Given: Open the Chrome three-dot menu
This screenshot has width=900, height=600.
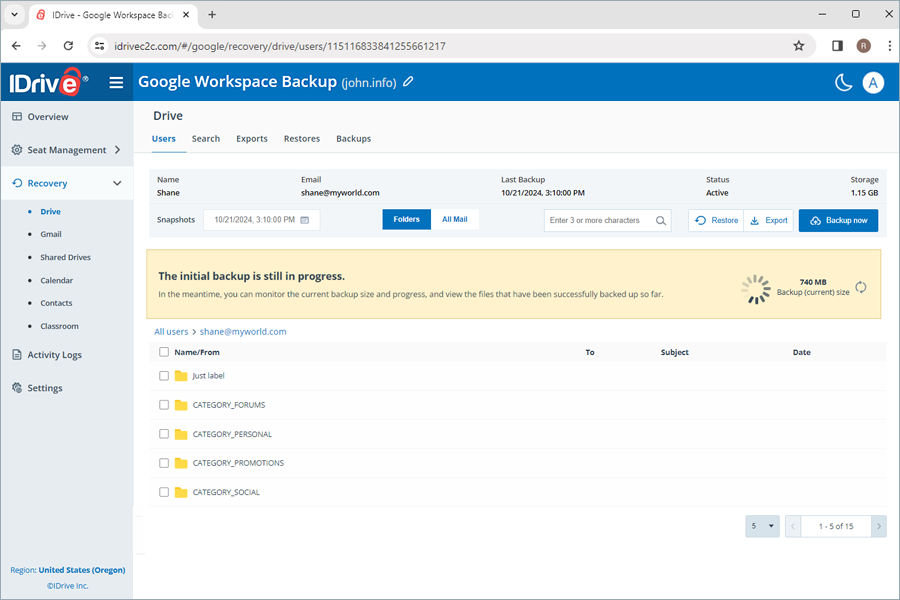Looking at the screenshot, I should coord(889,46).
